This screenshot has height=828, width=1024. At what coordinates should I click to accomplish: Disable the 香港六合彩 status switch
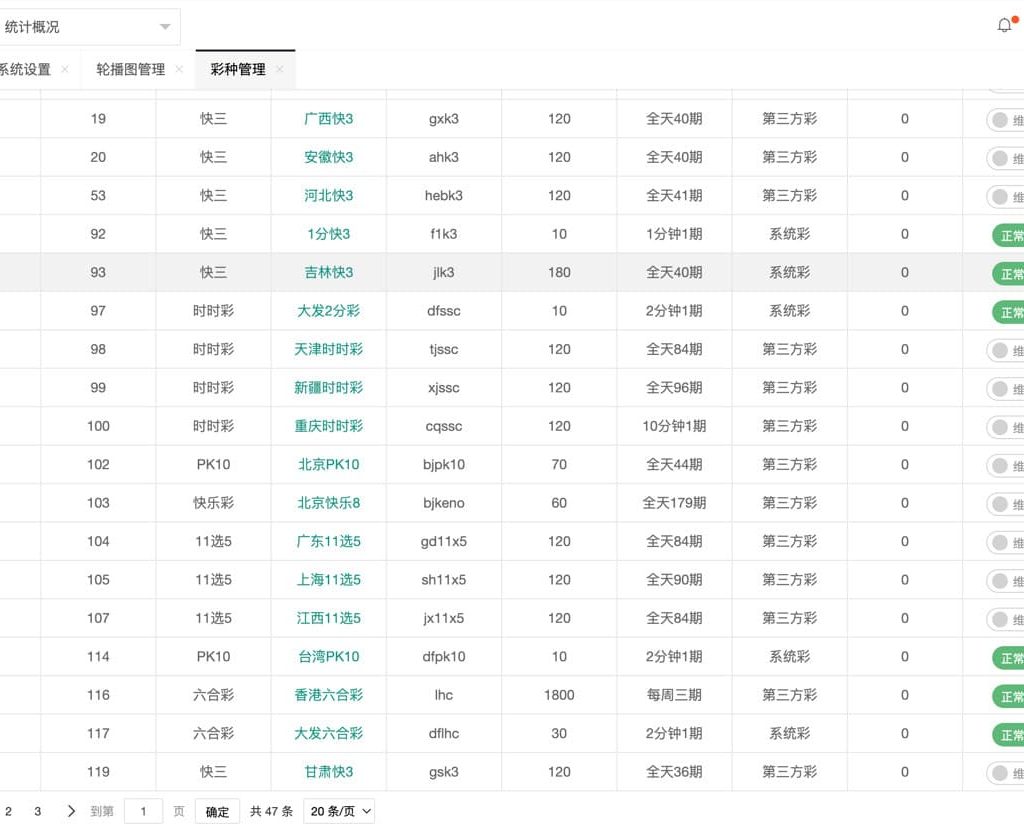pos(1007,696)
